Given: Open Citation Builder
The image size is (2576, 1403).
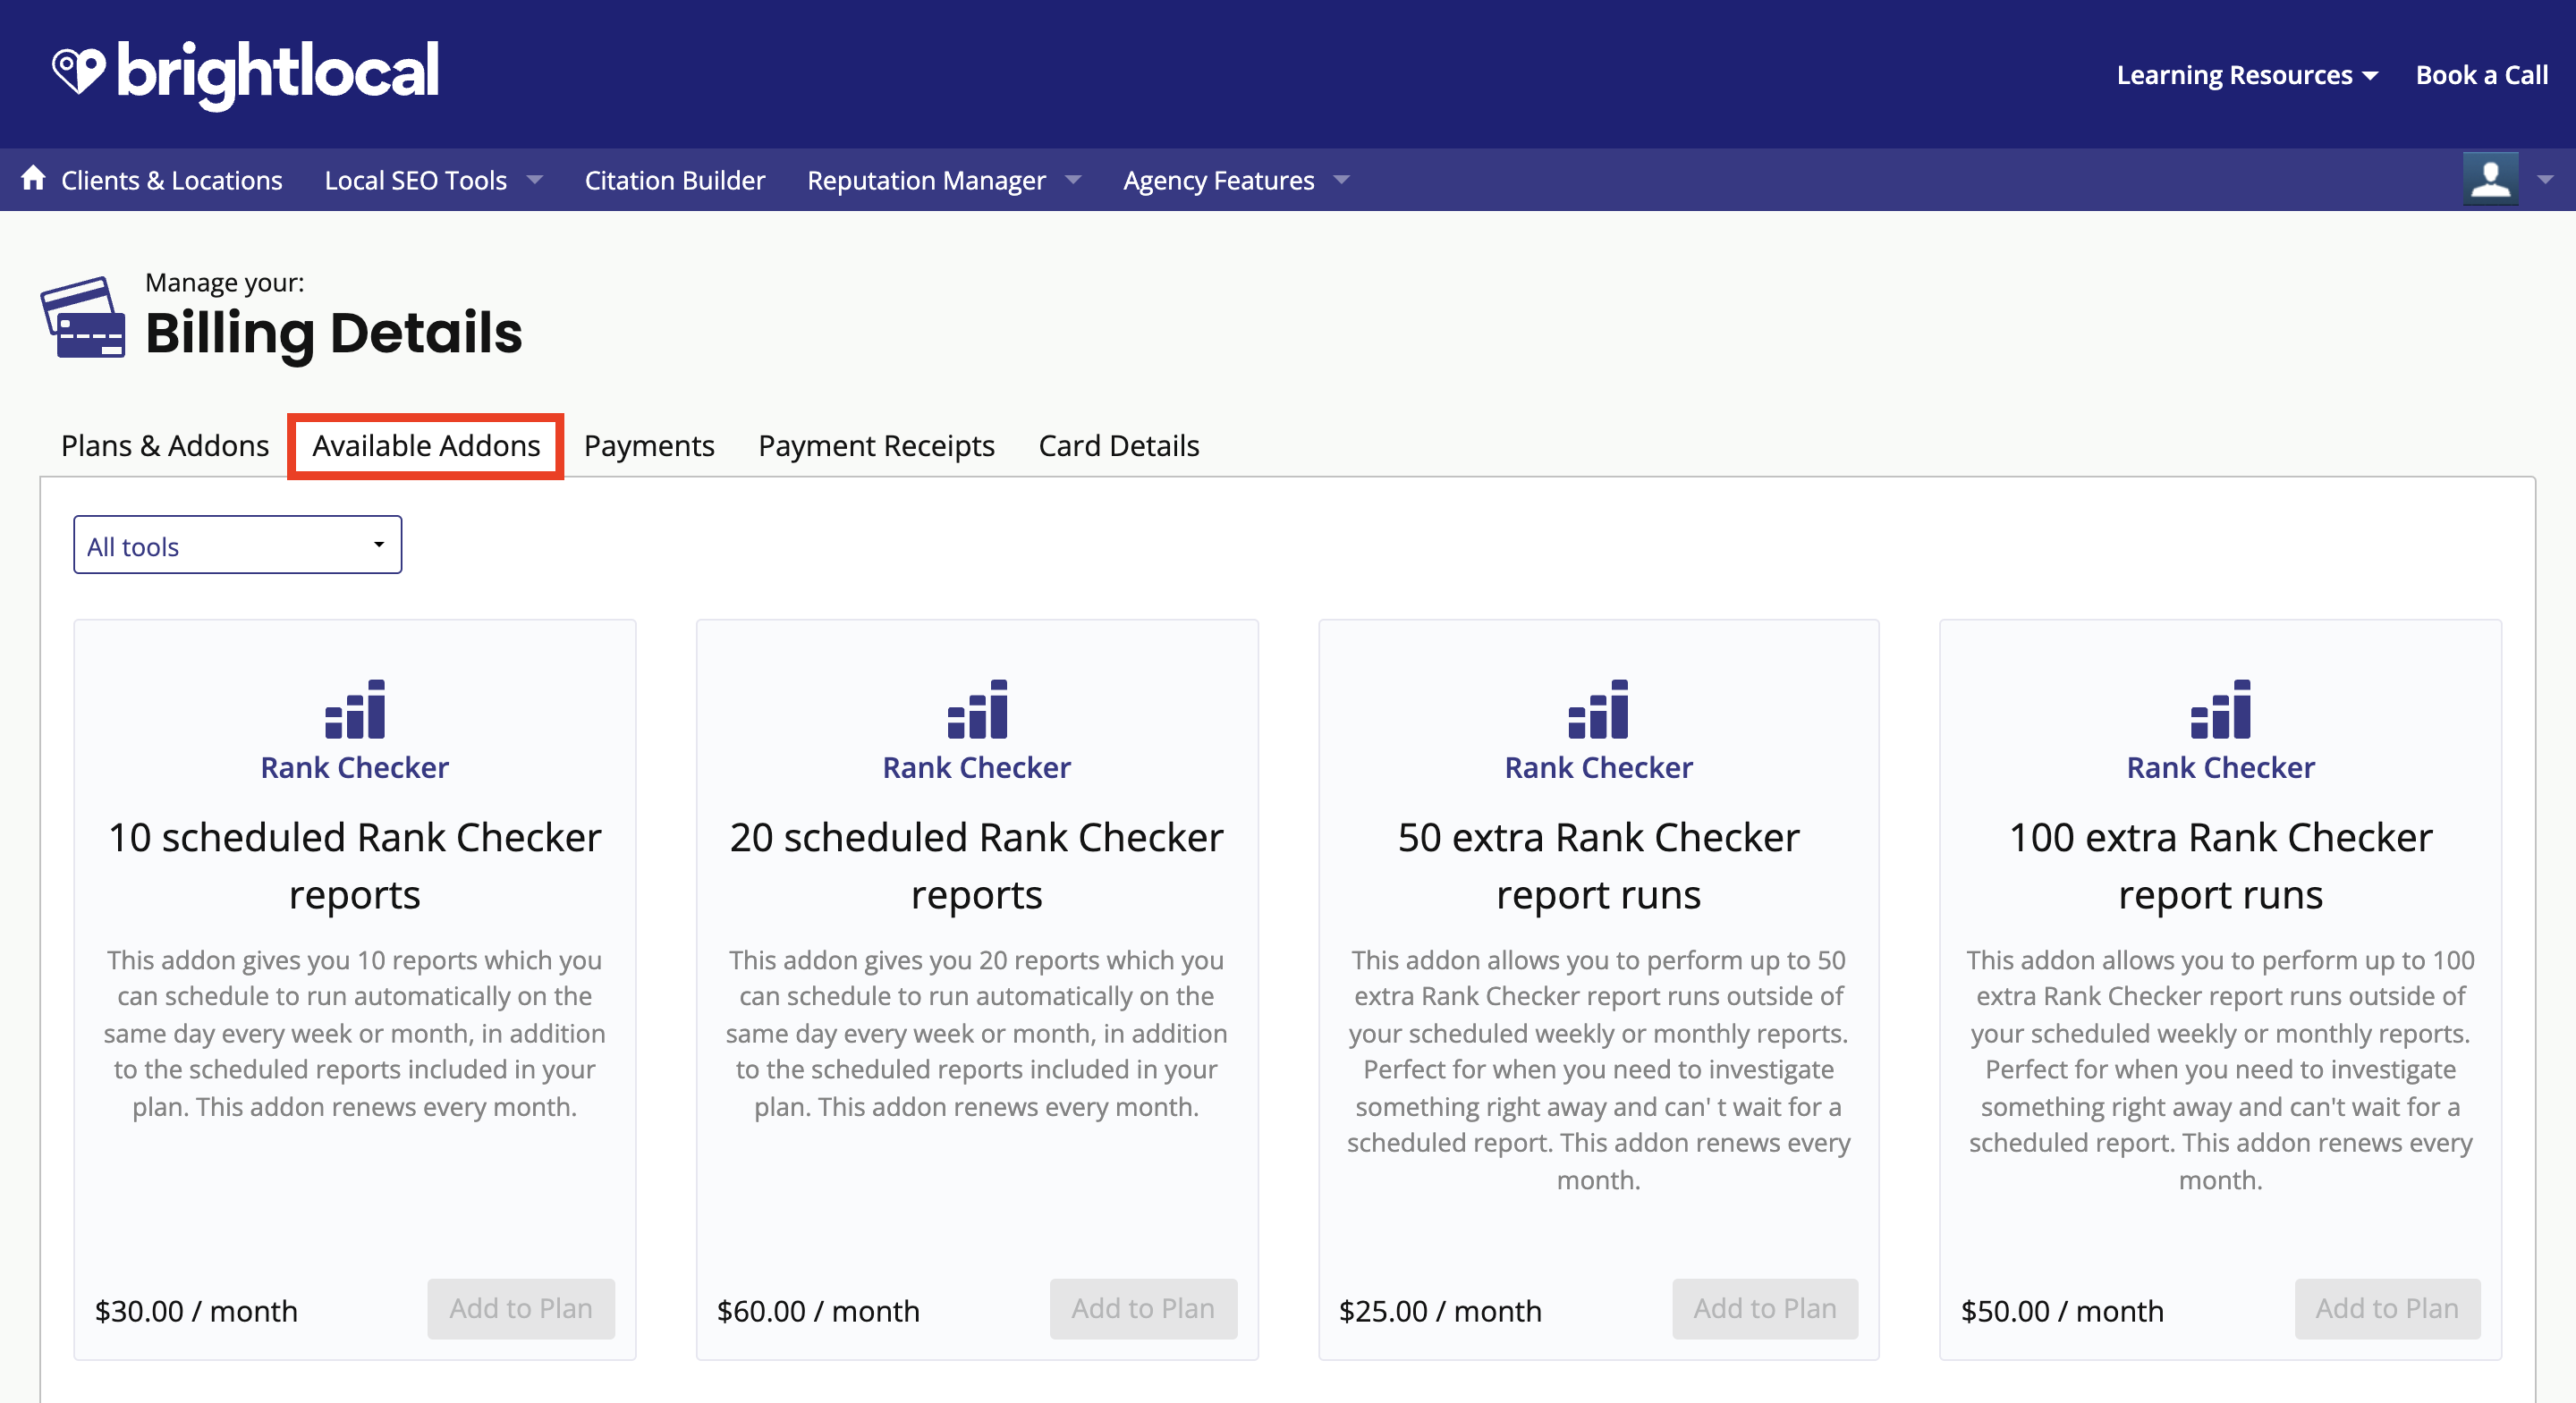Looking at the screenshot, I should pyautogui.click(x=675, y=180).
